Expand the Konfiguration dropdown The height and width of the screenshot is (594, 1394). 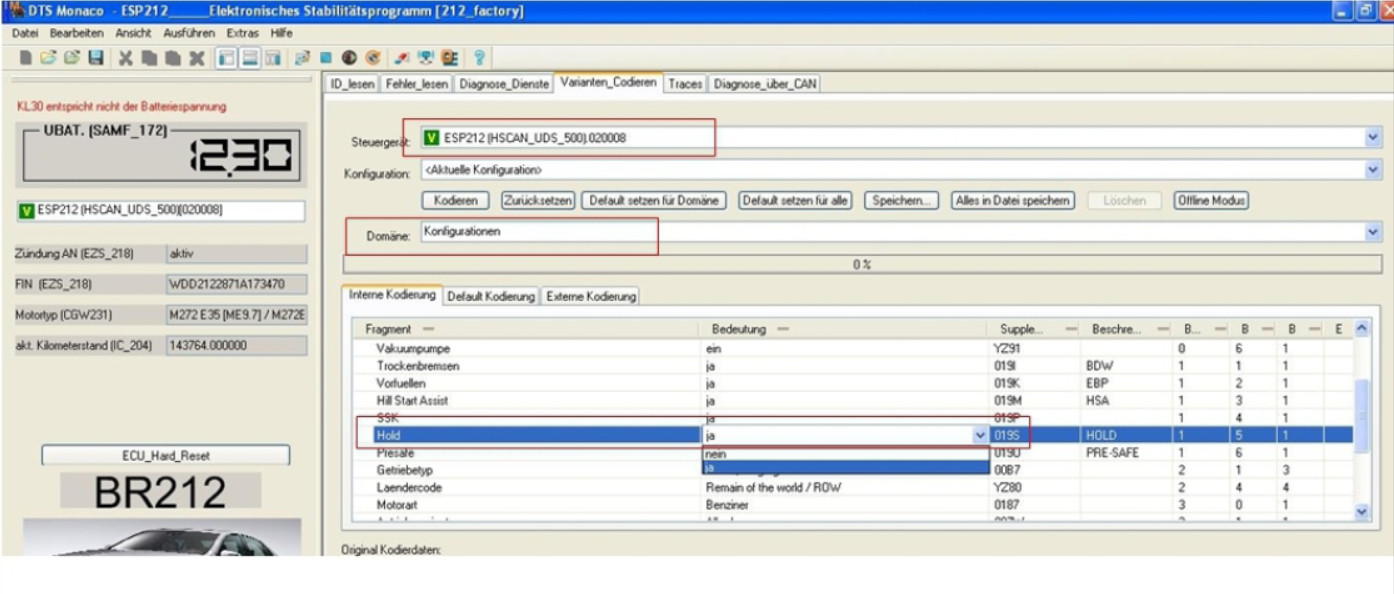(x=1373, y=171)
